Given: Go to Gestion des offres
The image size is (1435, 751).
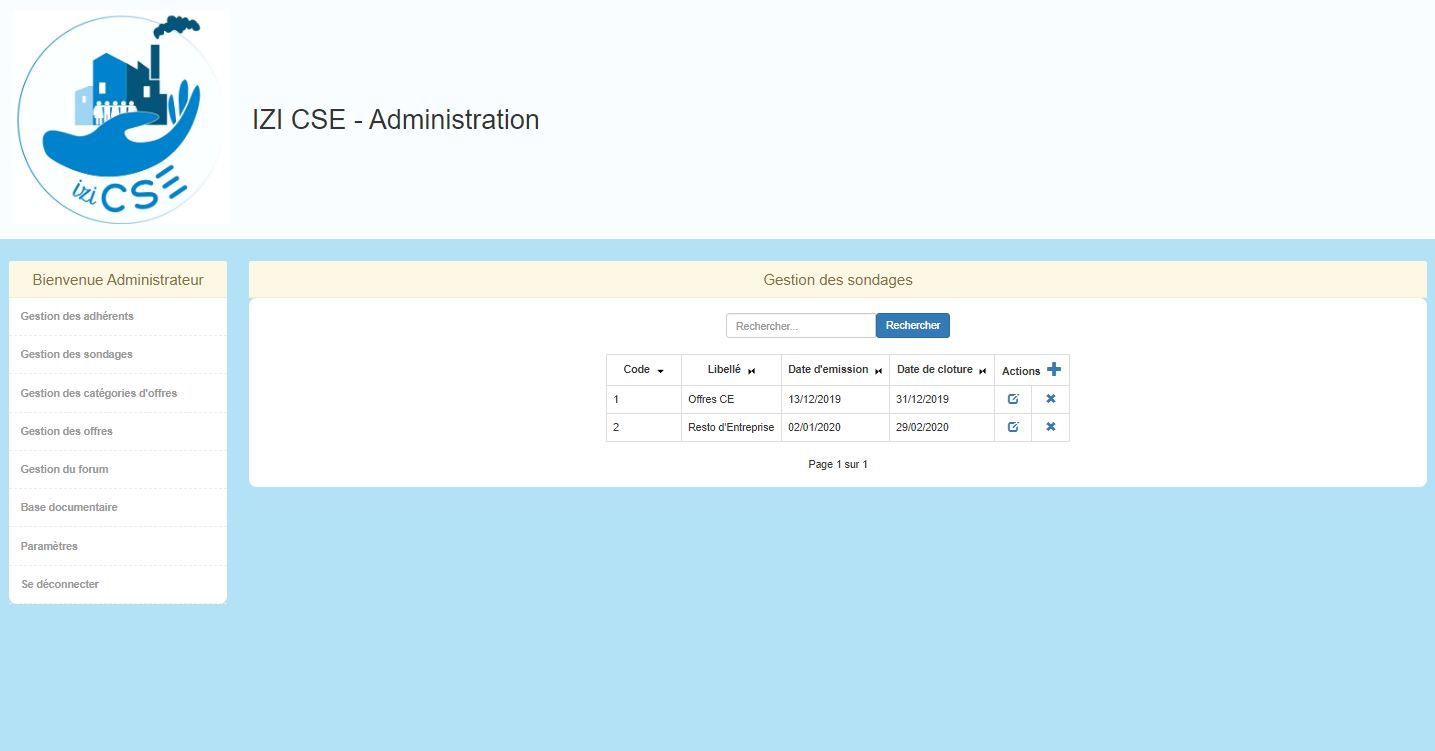Looking at the screenshot, I should 66,431.
